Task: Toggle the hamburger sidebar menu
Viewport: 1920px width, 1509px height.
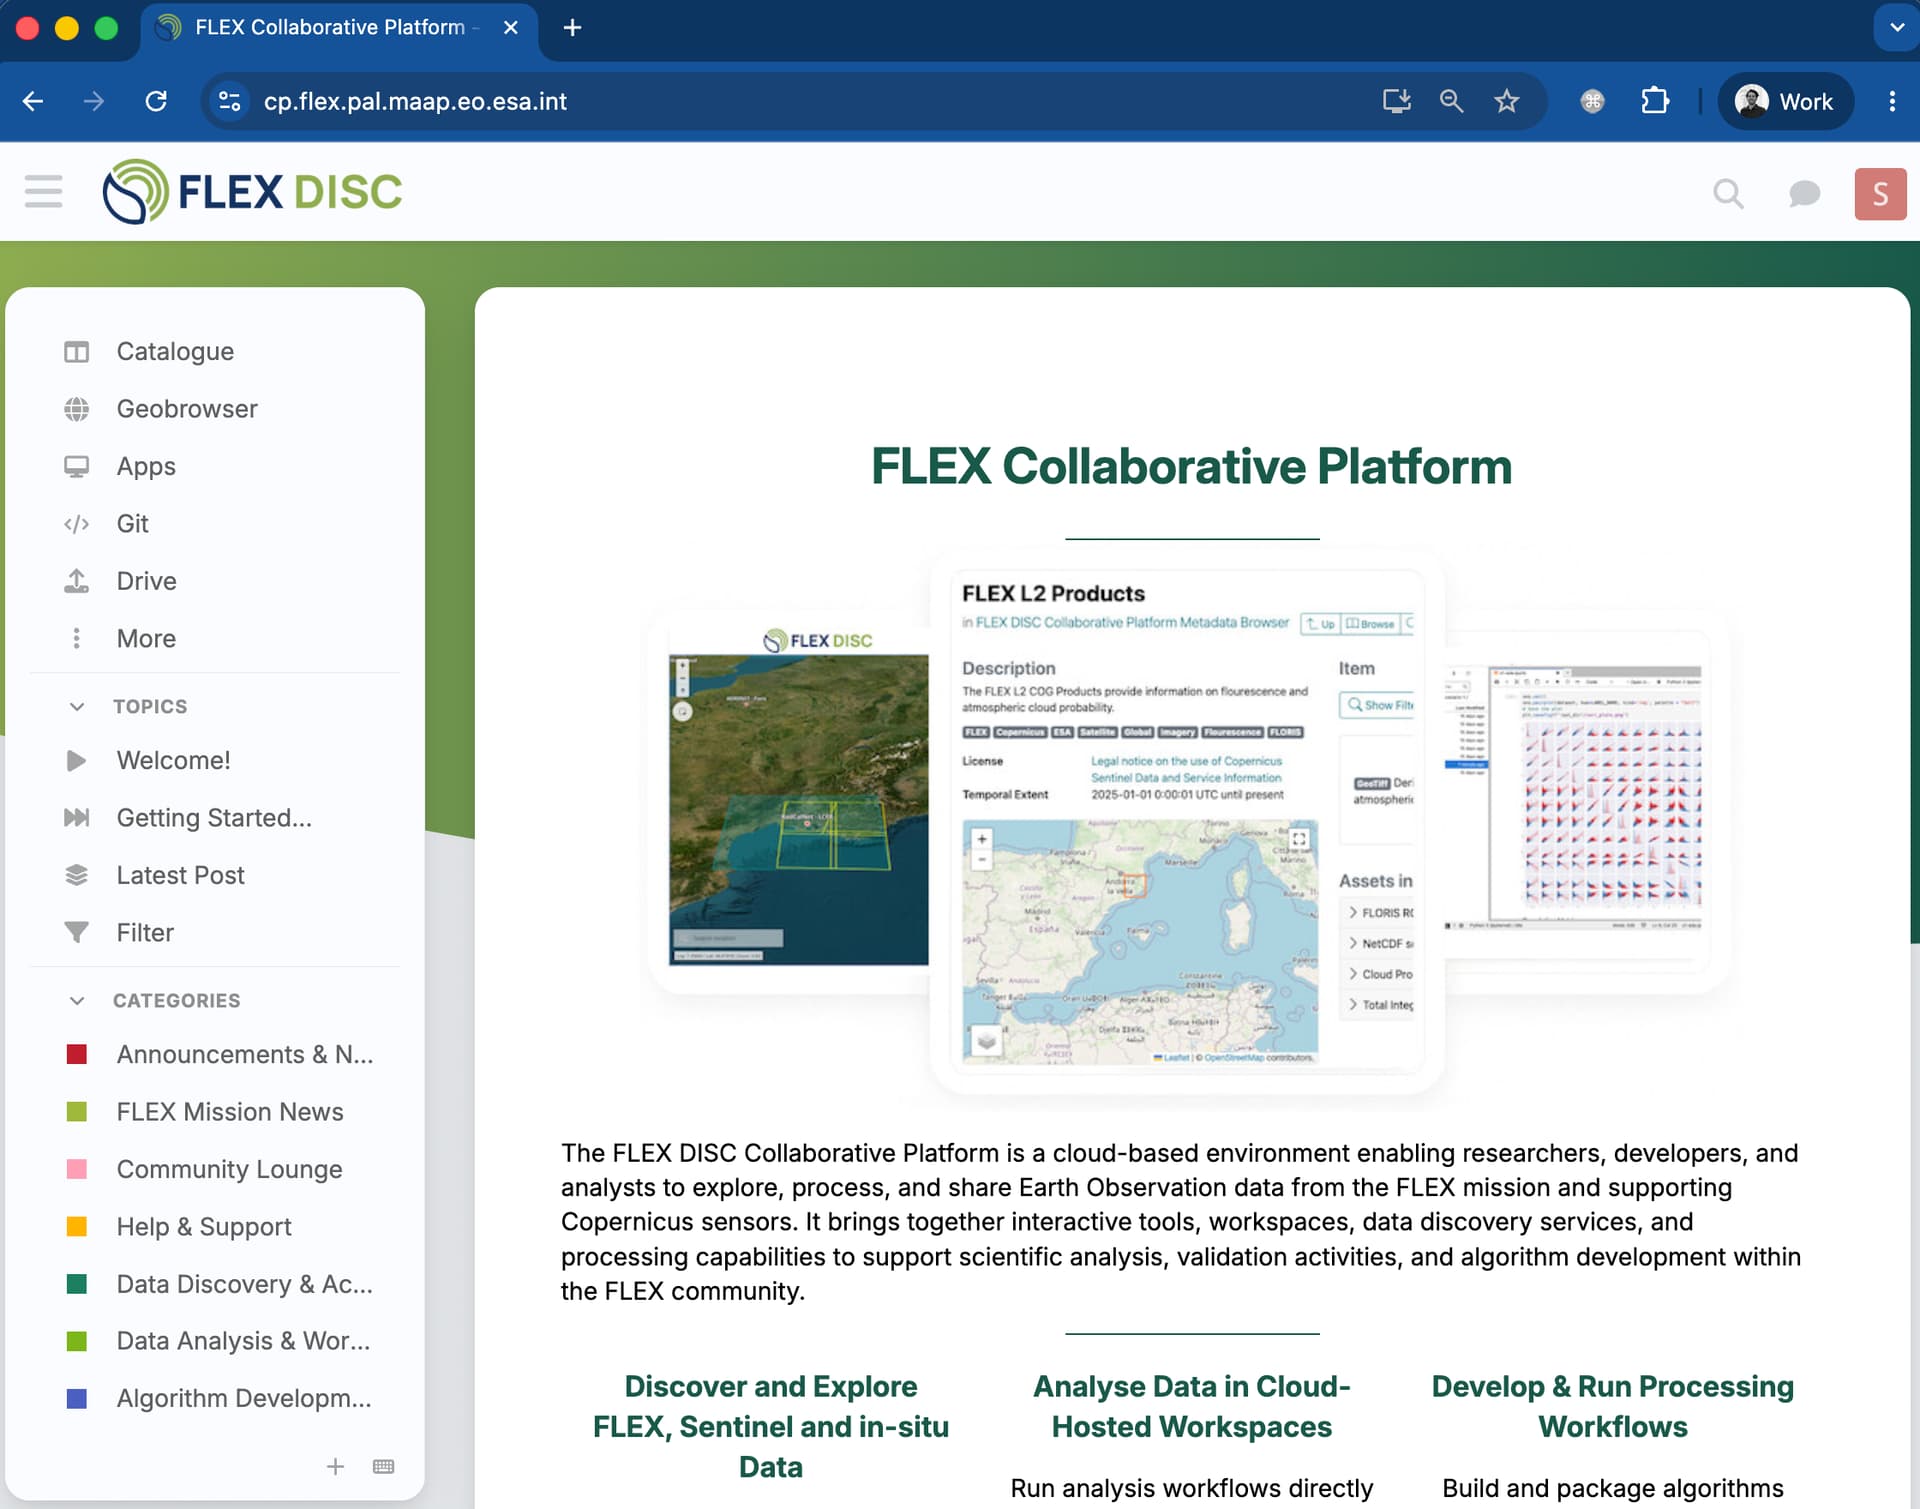Action: [x=43, y=191]
